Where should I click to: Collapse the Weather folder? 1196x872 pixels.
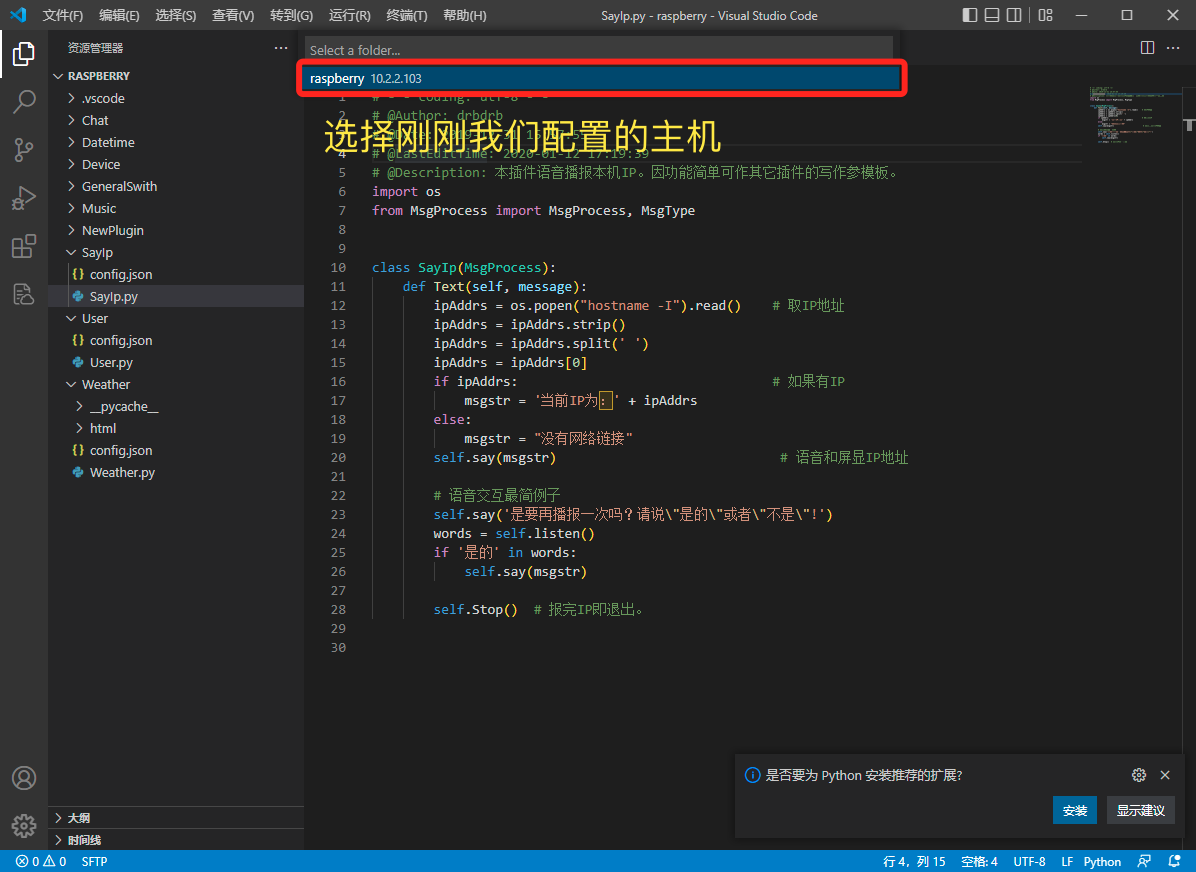(x=175, y=385)
